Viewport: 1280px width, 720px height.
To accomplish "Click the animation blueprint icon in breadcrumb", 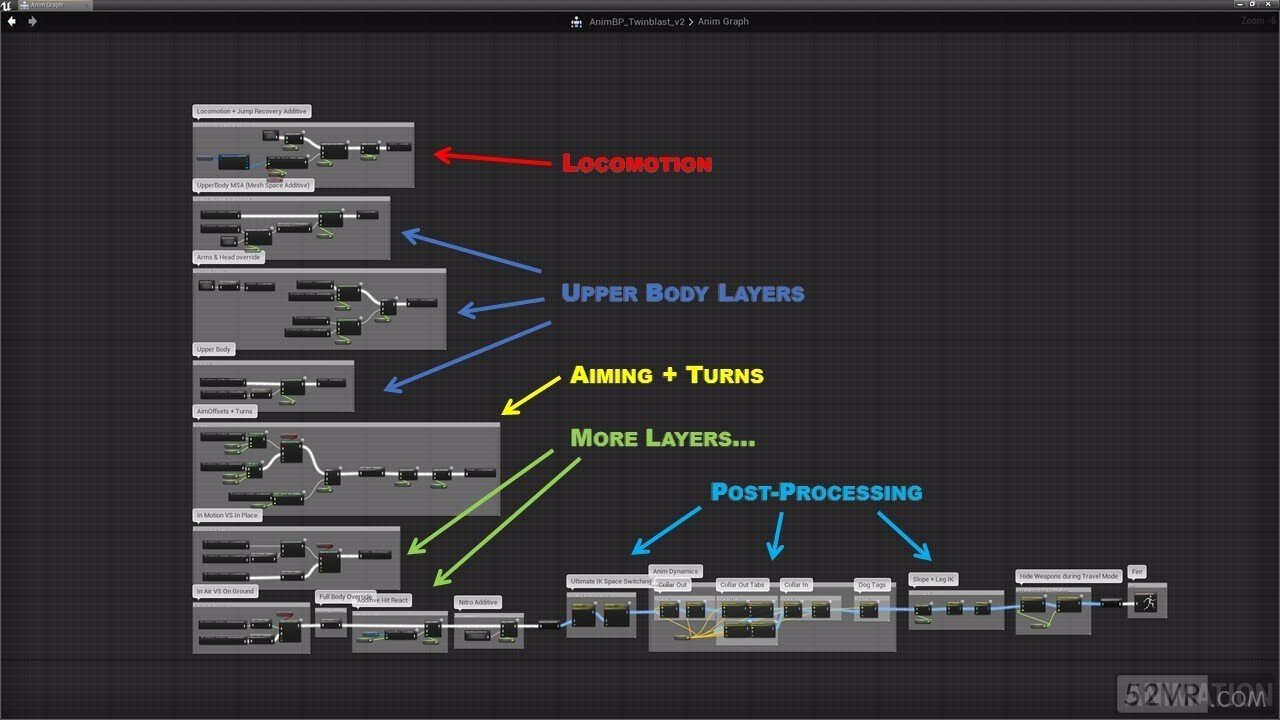I will click(576, 21).
